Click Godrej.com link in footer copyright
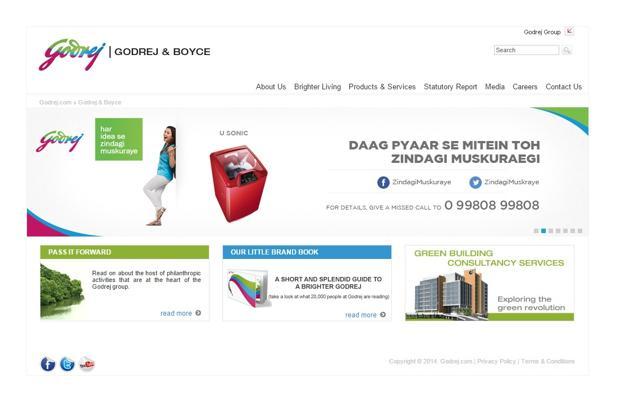 click(x=456, y=361)
